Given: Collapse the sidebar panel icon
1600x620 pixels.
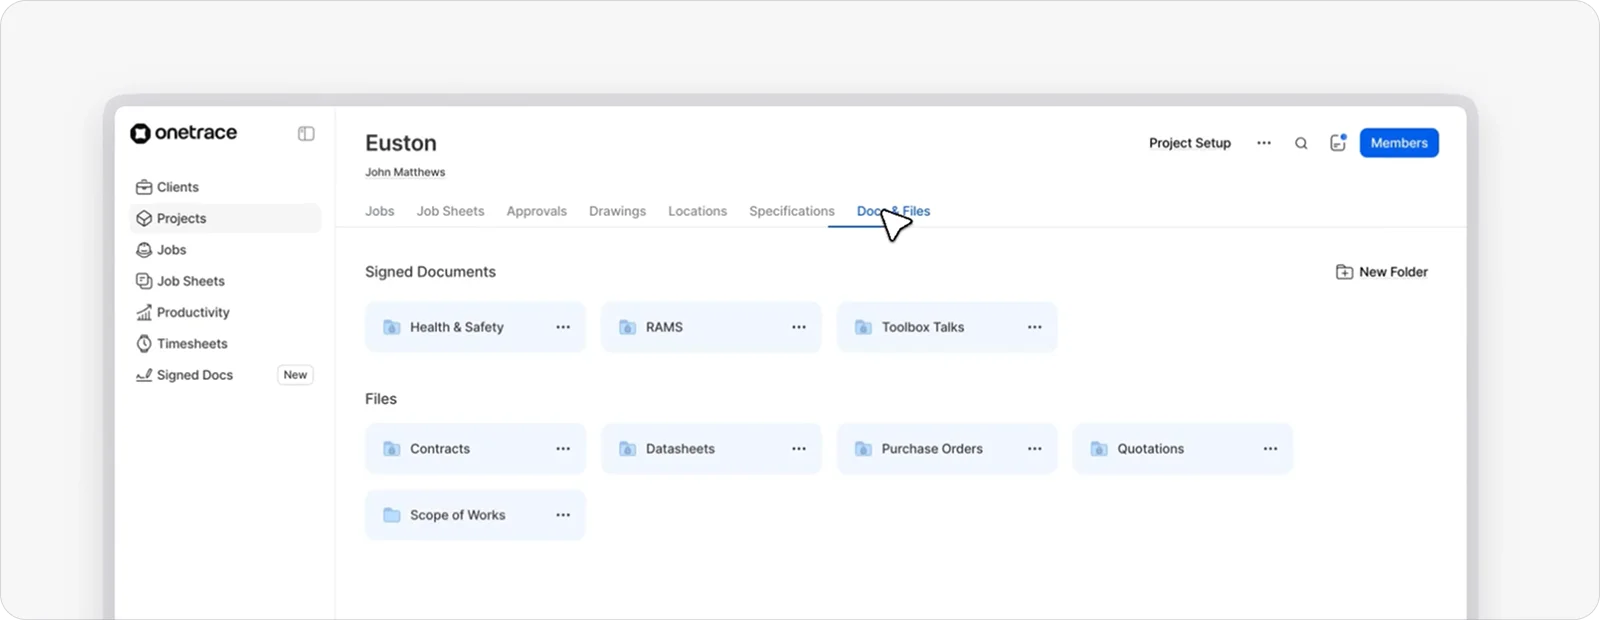Looking at the screenshot, I should (306, 134).
